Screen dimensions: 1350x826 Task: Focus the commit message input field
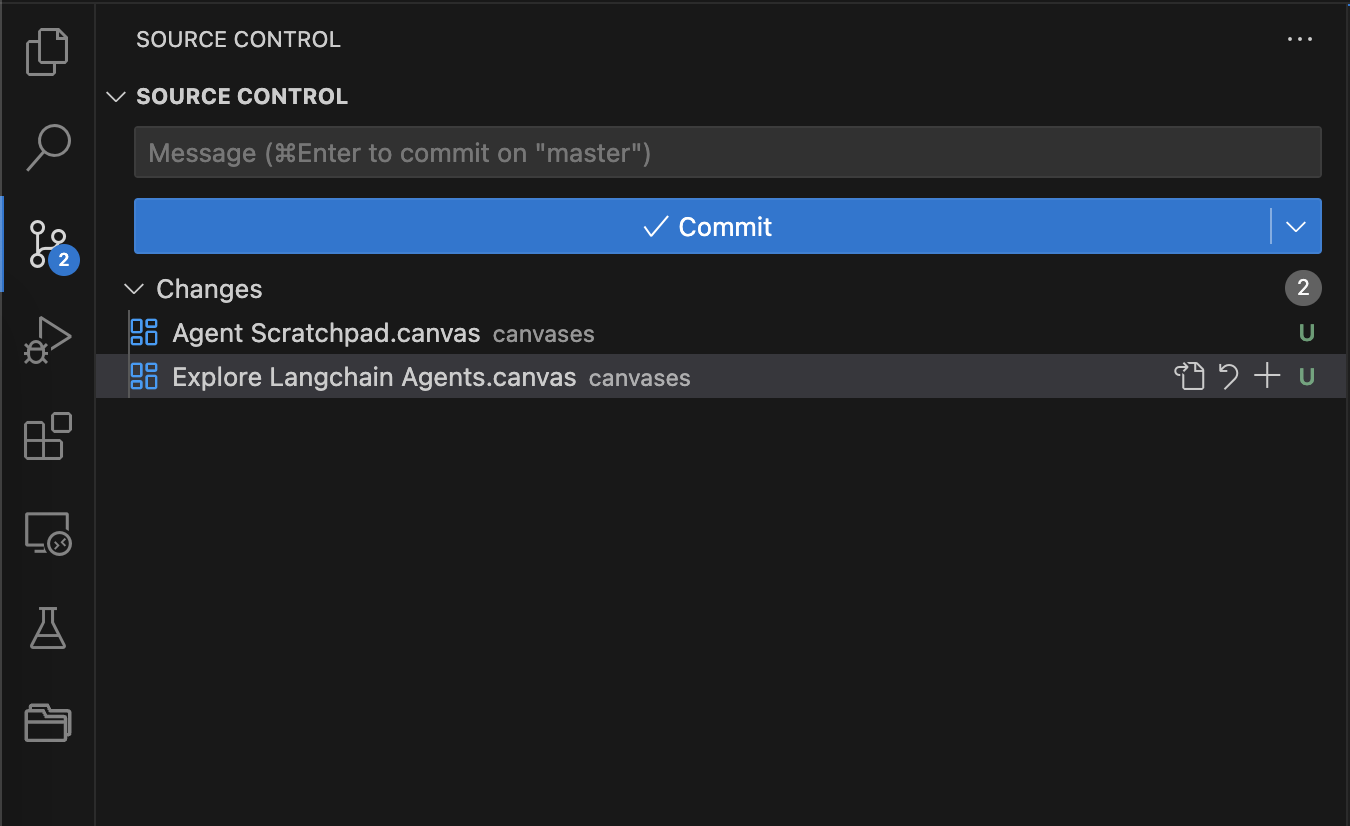point(727,153)
